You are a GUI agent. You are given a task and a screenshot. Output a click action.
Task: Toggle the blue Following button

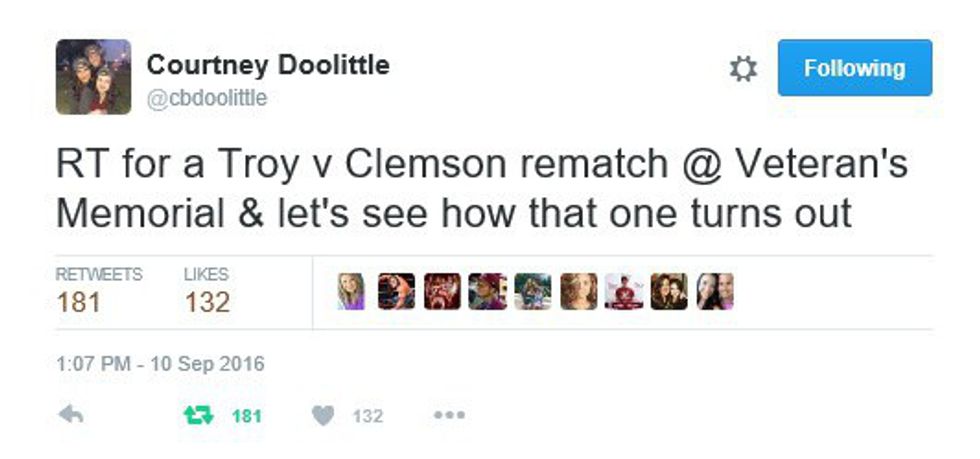click(854, 68)
